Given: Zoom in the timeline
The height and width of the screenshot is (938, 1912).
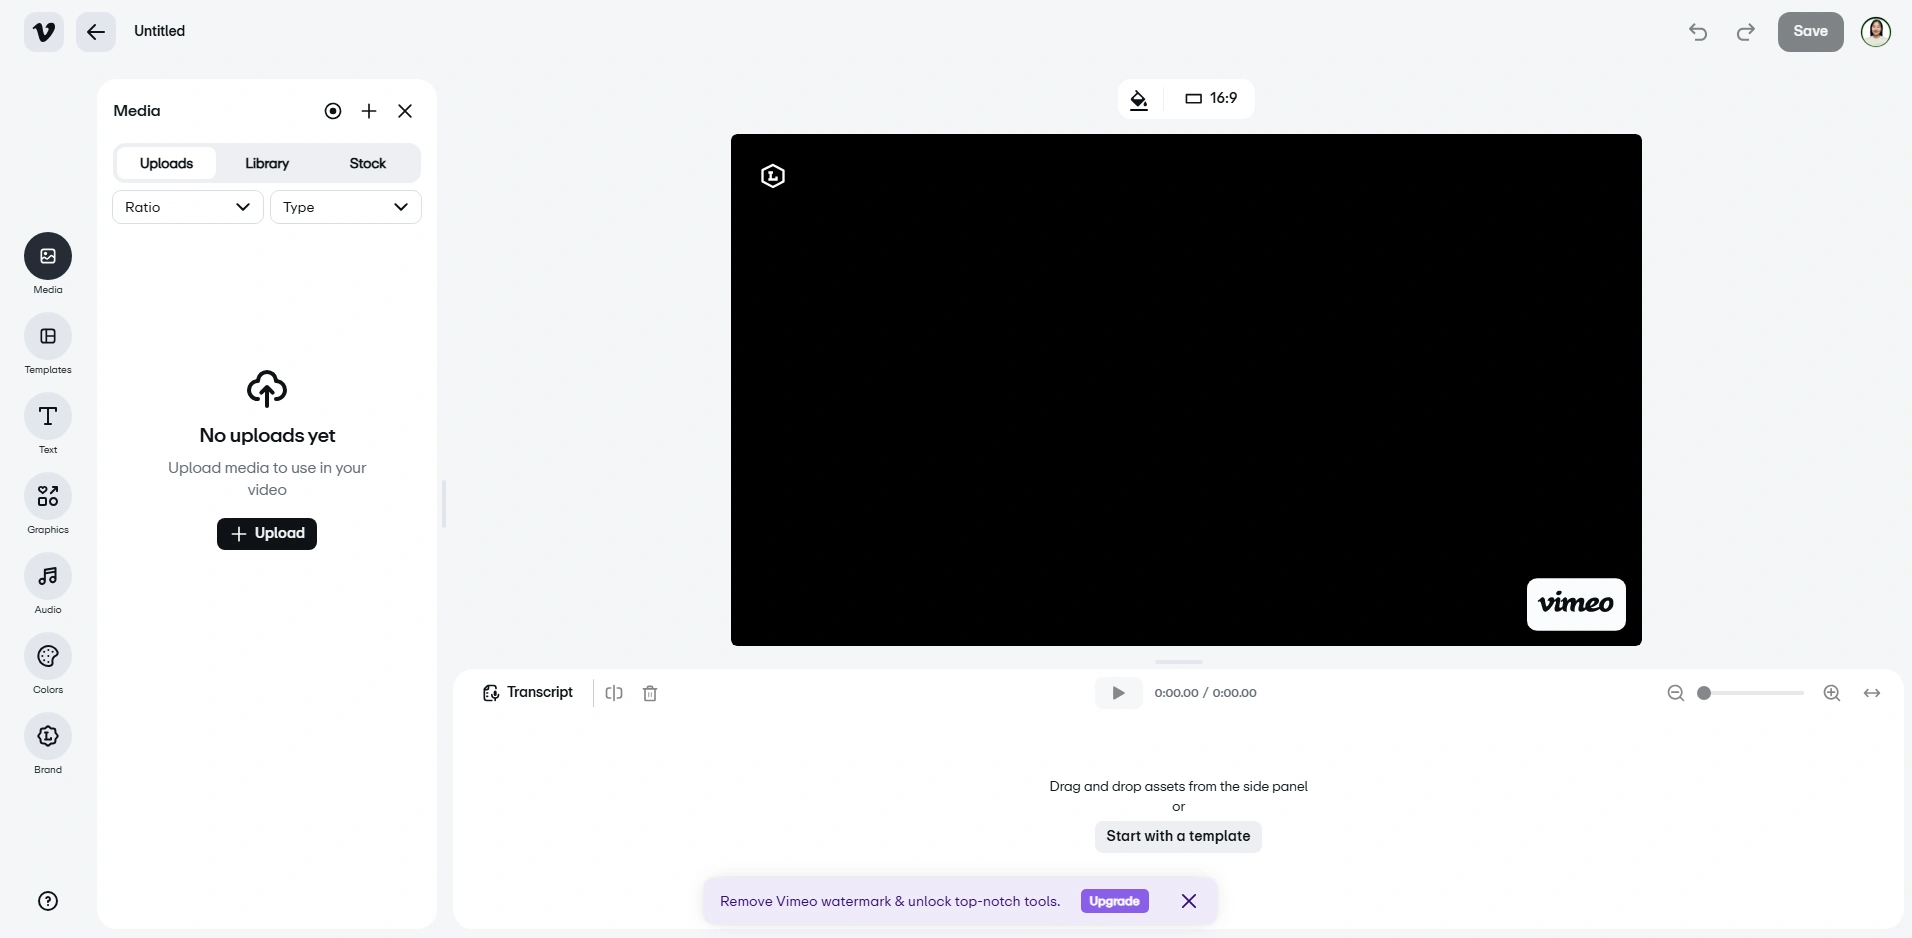Looking at the screenshot, I should (x=1832, y=693).
